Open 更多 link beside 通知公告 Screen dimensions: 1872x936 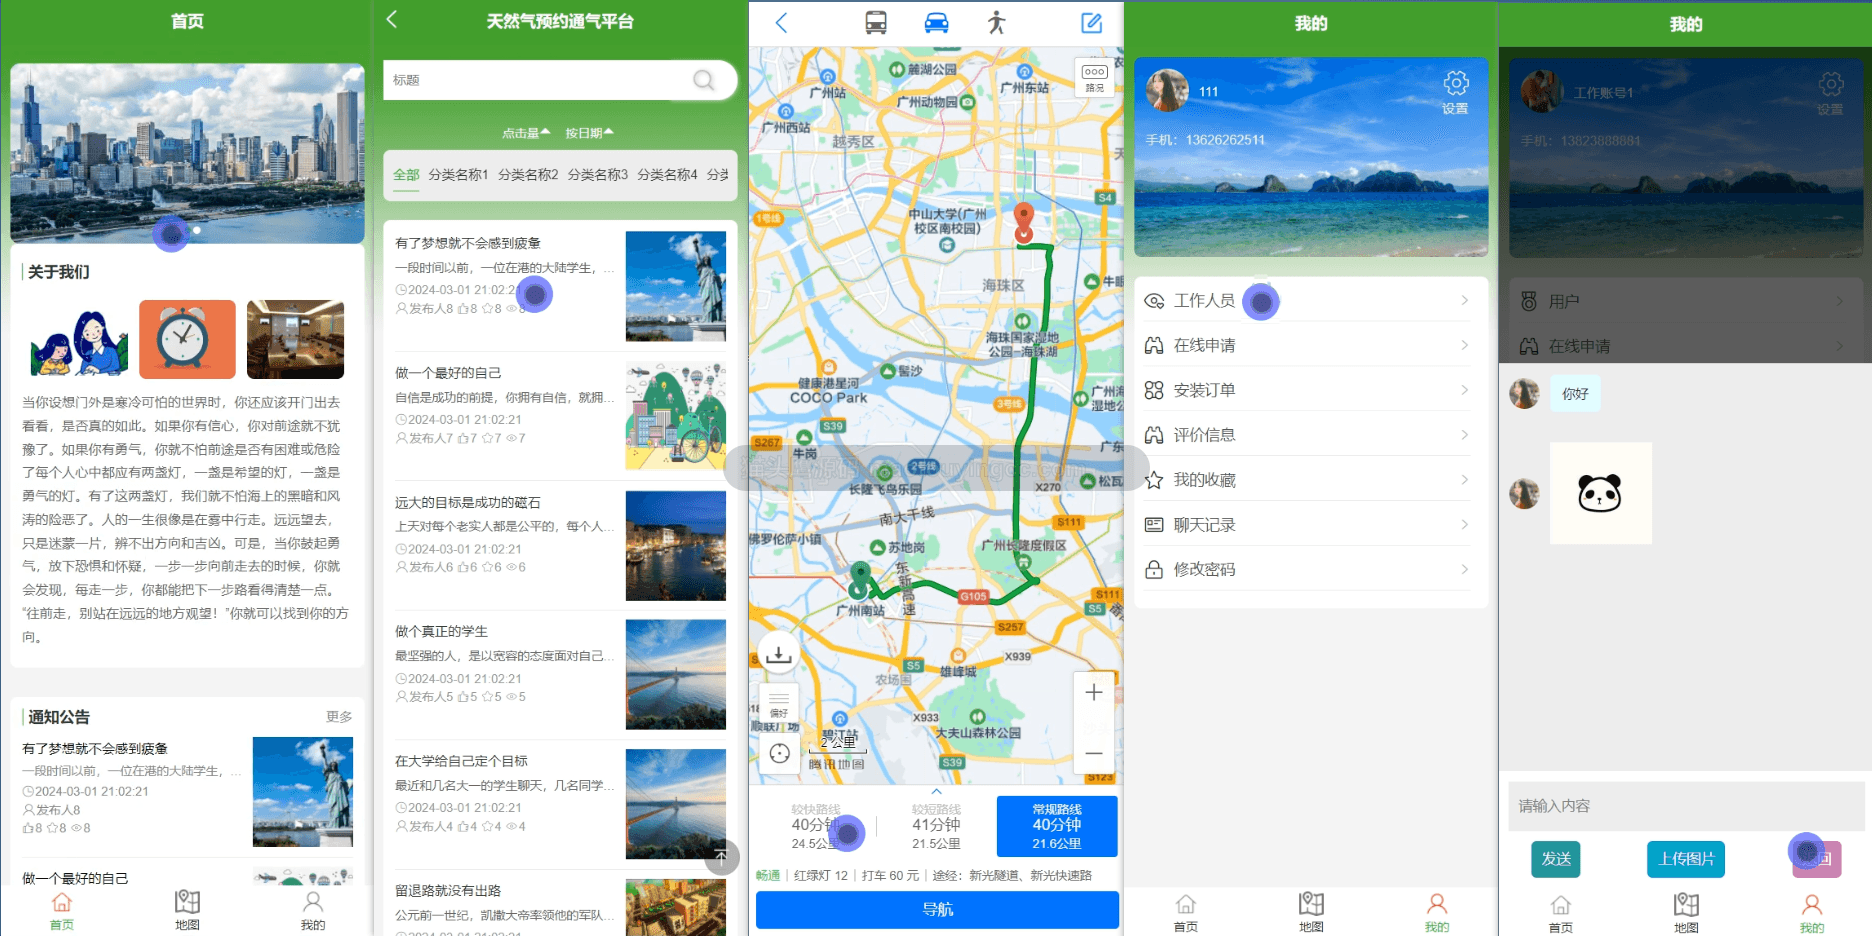[x=339, y=717]
